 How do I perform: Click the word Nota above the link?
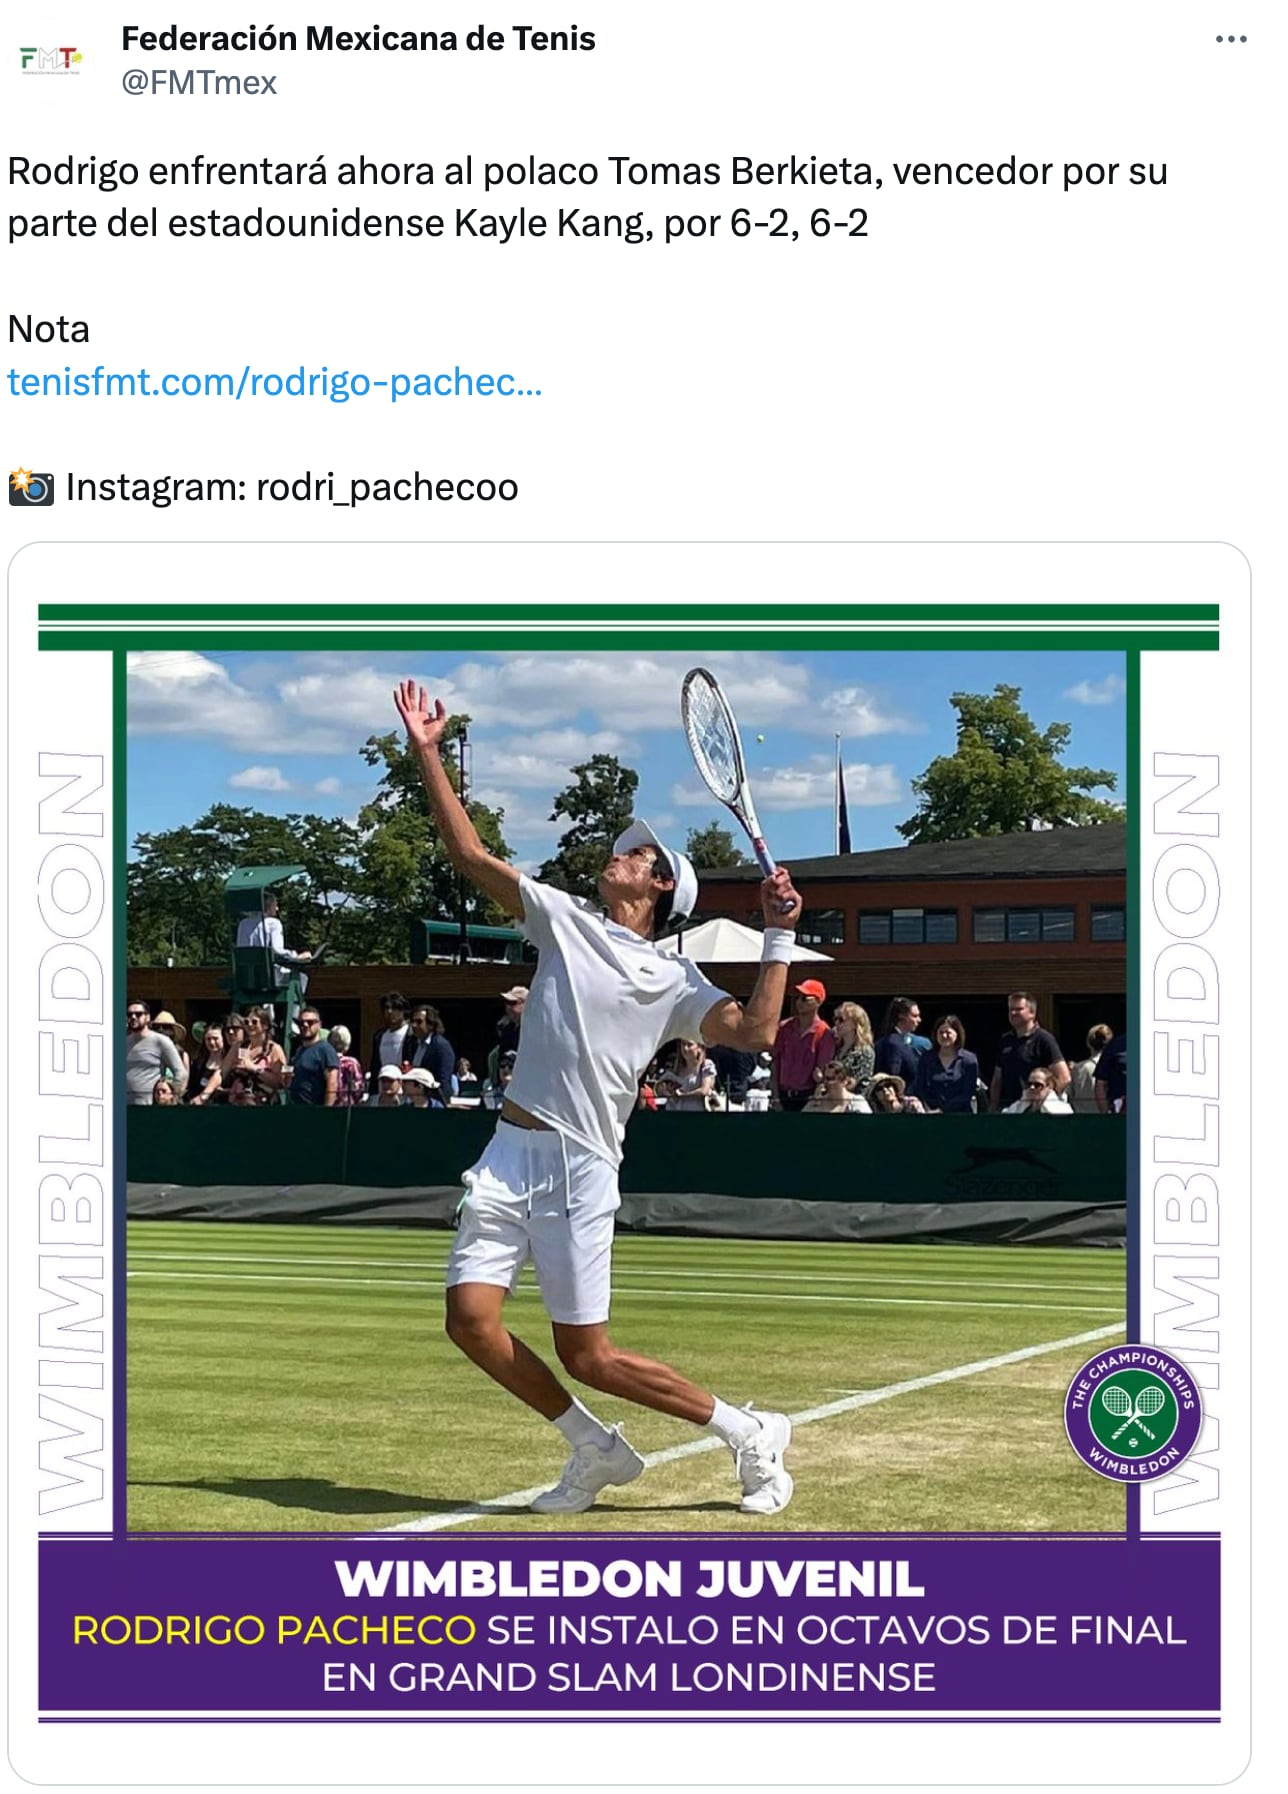tap(48, 329)
